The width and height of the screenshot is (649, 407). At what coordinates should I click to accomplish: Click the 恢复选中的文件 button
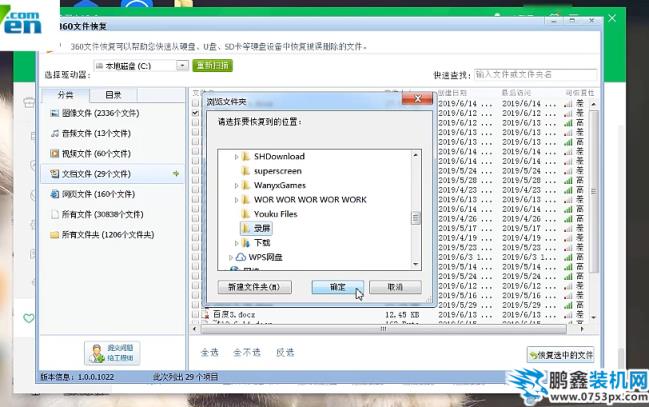coord(561,355)
